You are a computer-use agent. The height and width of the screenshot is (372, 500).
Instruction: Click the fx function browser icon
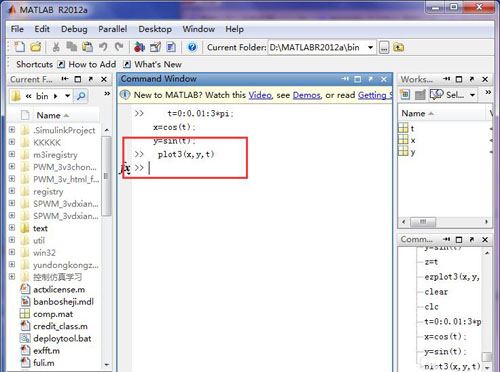(x=125, y=168)
